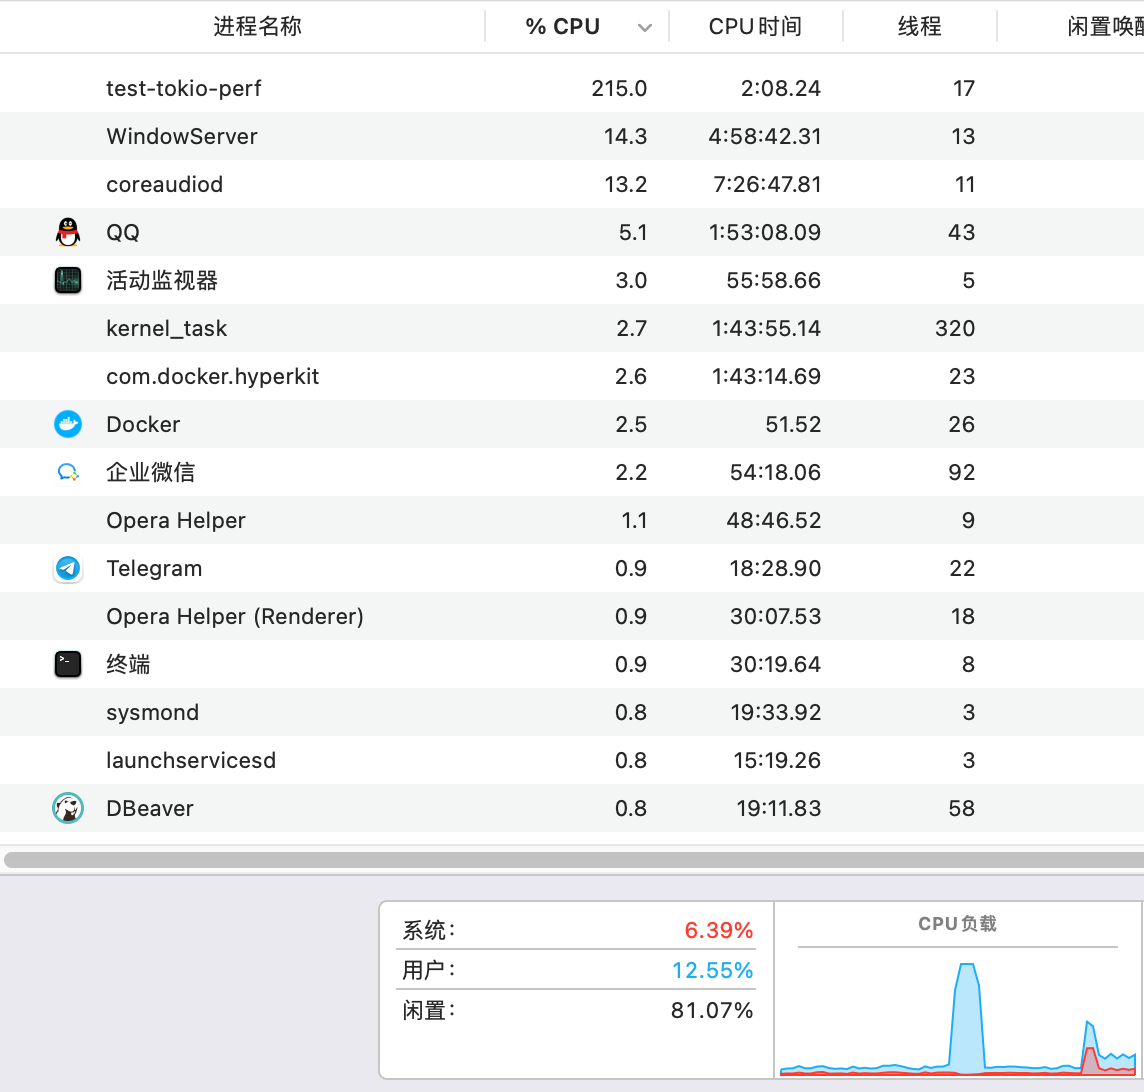
Task: Select the 终端 process name
Action: click(x=128, y=665)
